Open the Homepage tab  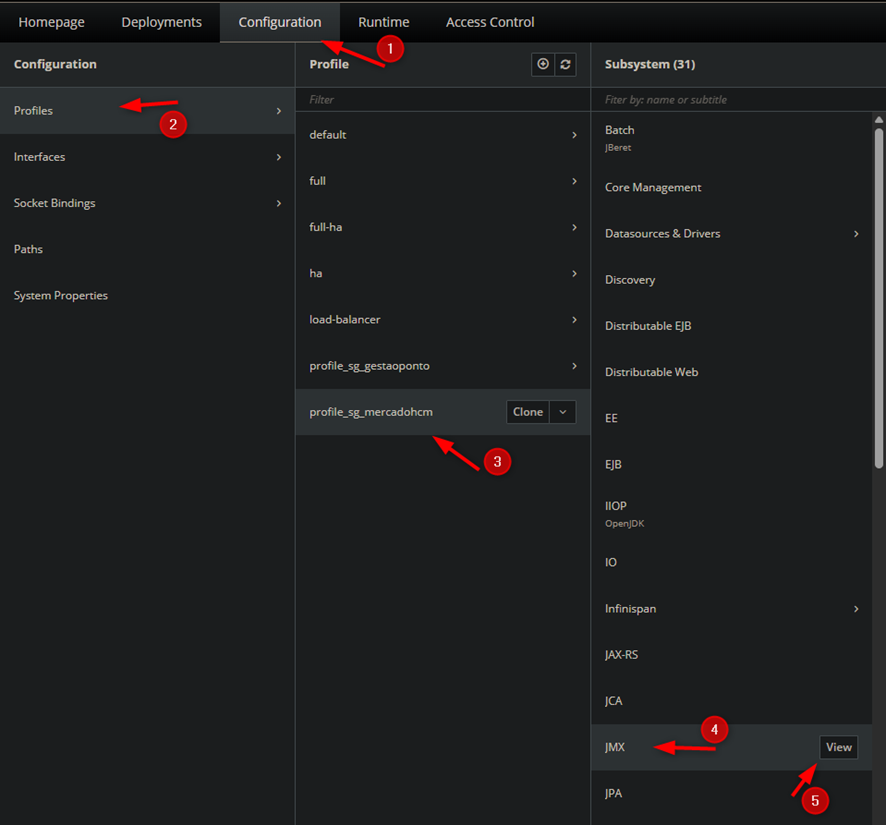(x=51, y=22)
